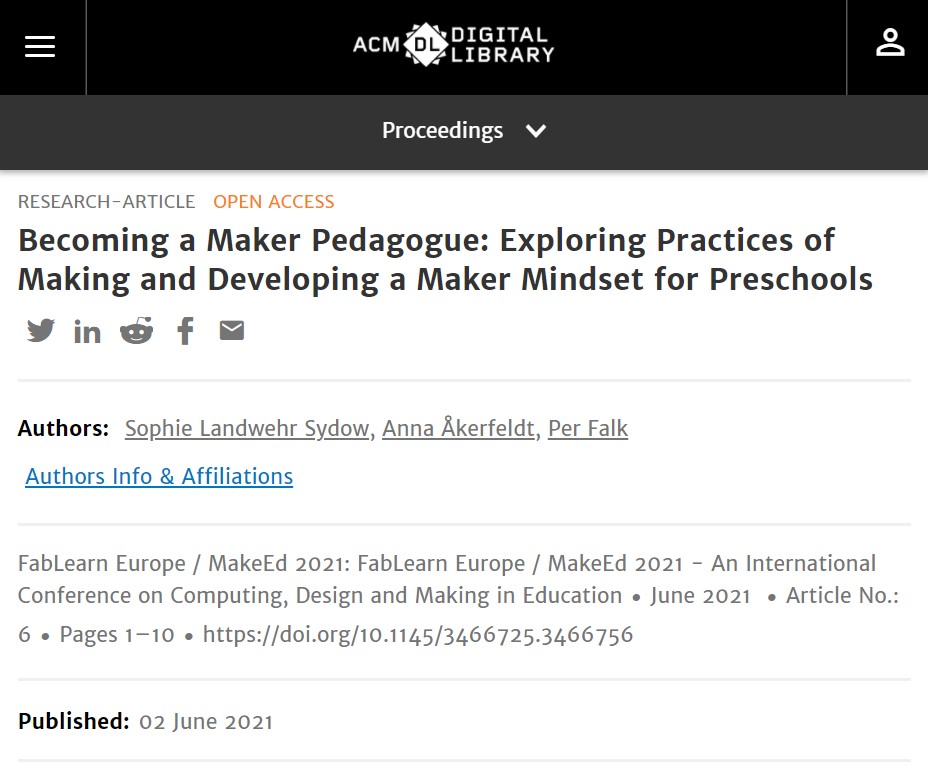Click the article title heading

tap(445, 259)
